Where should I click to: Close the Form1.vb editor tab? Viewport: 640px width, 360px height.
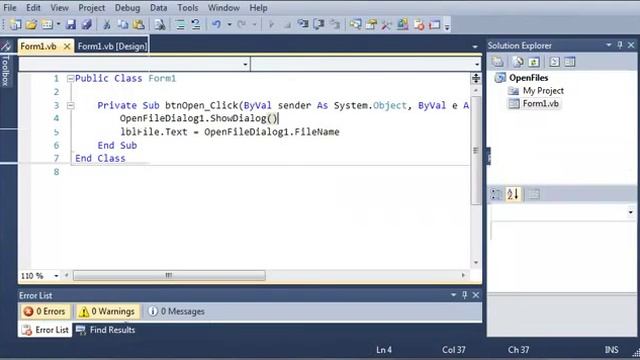[x=67, y=47]
